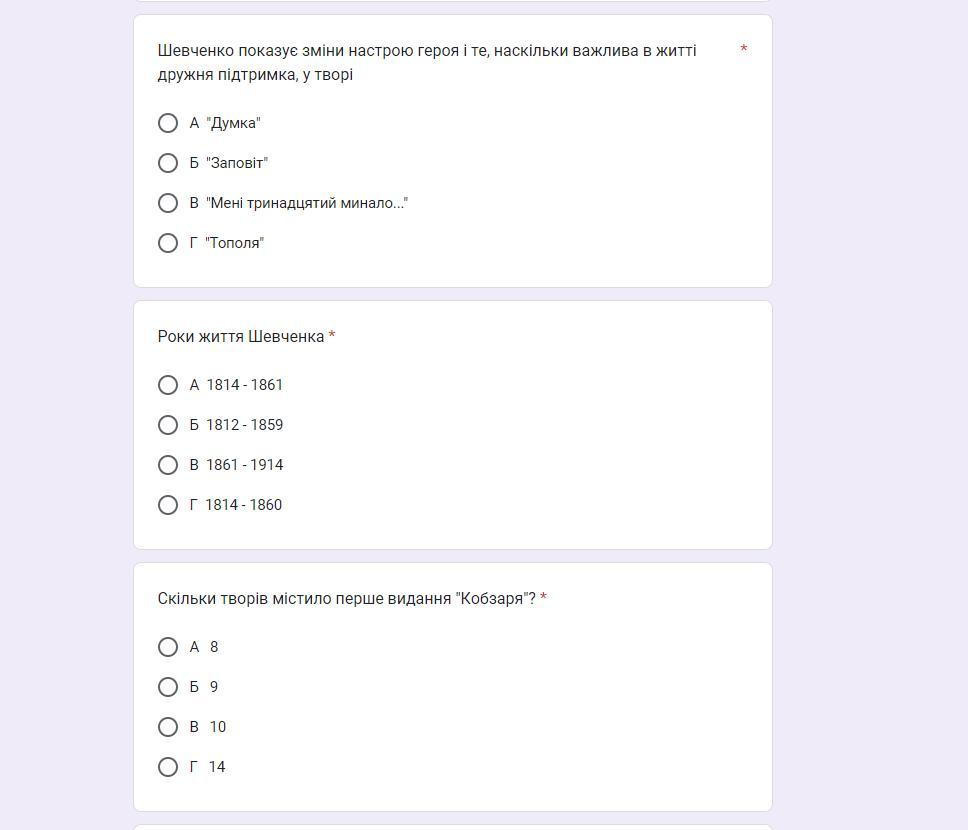Select years Б 1812 - 1859
This screenshot has height=830, width=968.
[168, 425]
